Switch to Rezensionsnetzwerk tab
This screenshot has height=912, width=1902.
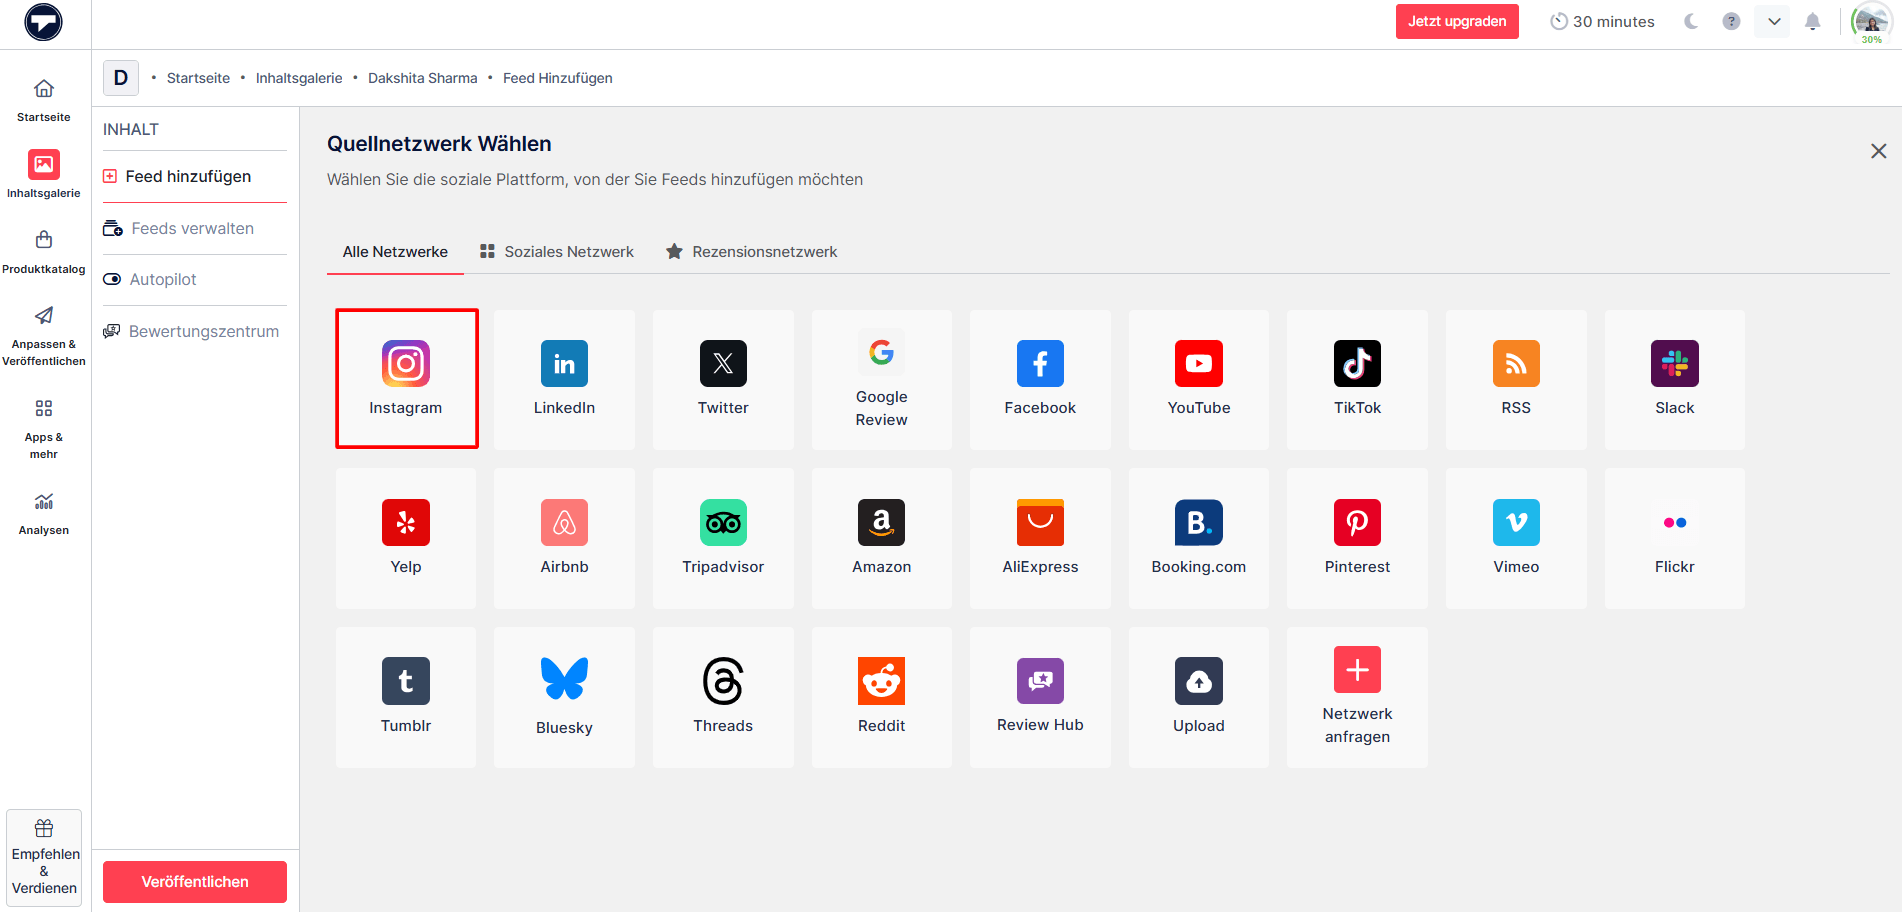(x=752, y=252)
